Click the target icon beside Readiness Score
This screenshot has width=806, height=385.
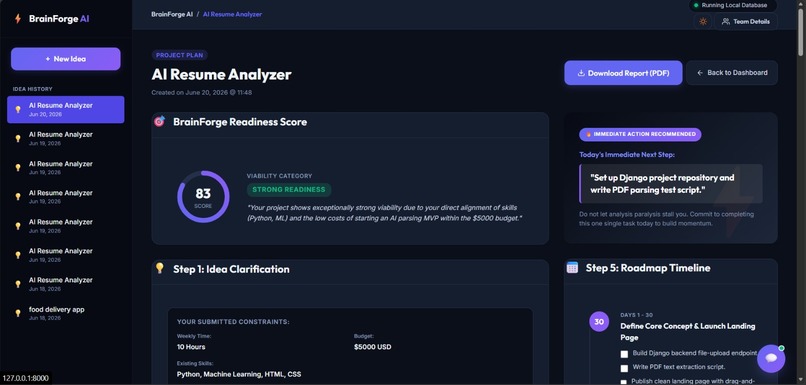point(159,122)
